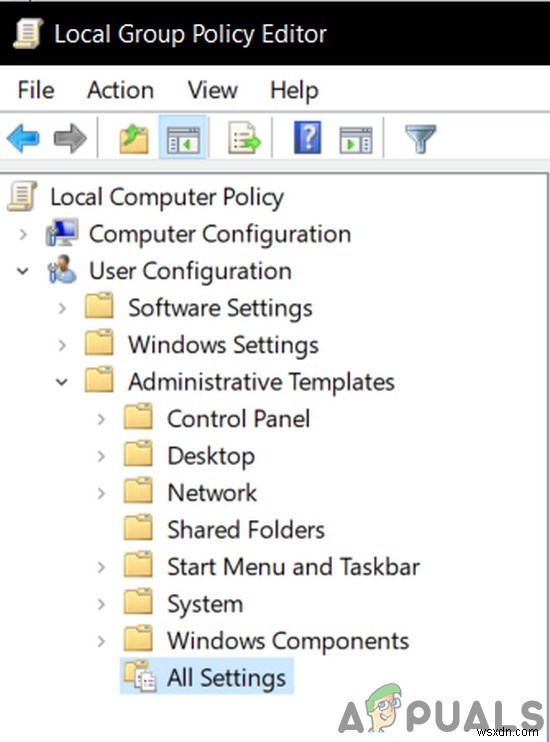Open the File menu
Image resolution: width=550 pixels, height=742 pixels.
click(36, 90)
